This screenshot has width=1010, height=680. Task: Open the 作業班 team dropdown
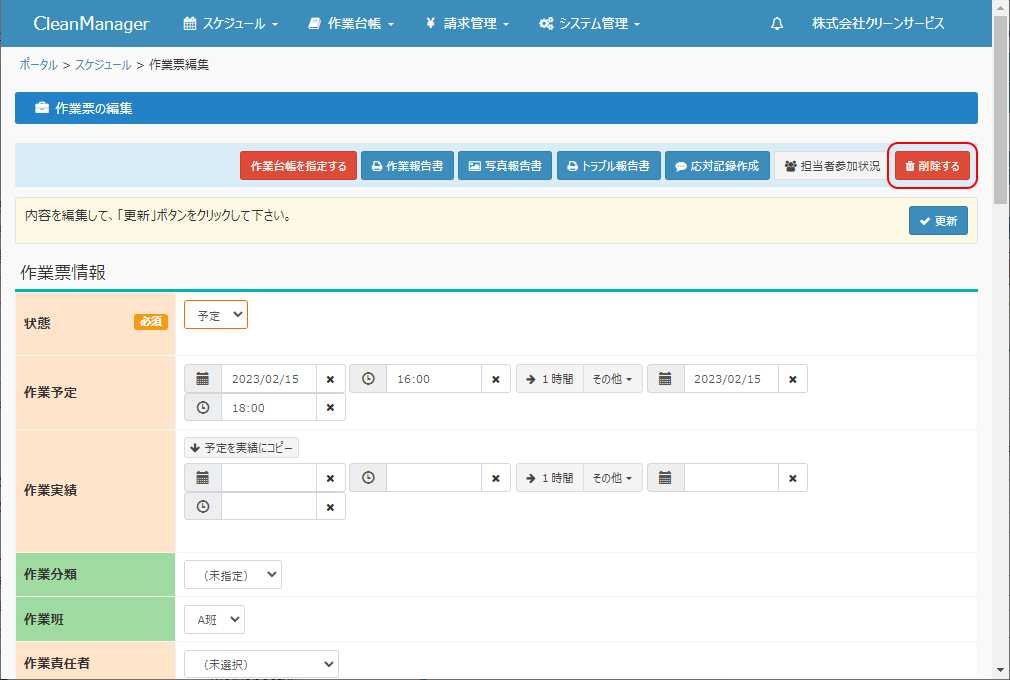(x=214, y=620)
